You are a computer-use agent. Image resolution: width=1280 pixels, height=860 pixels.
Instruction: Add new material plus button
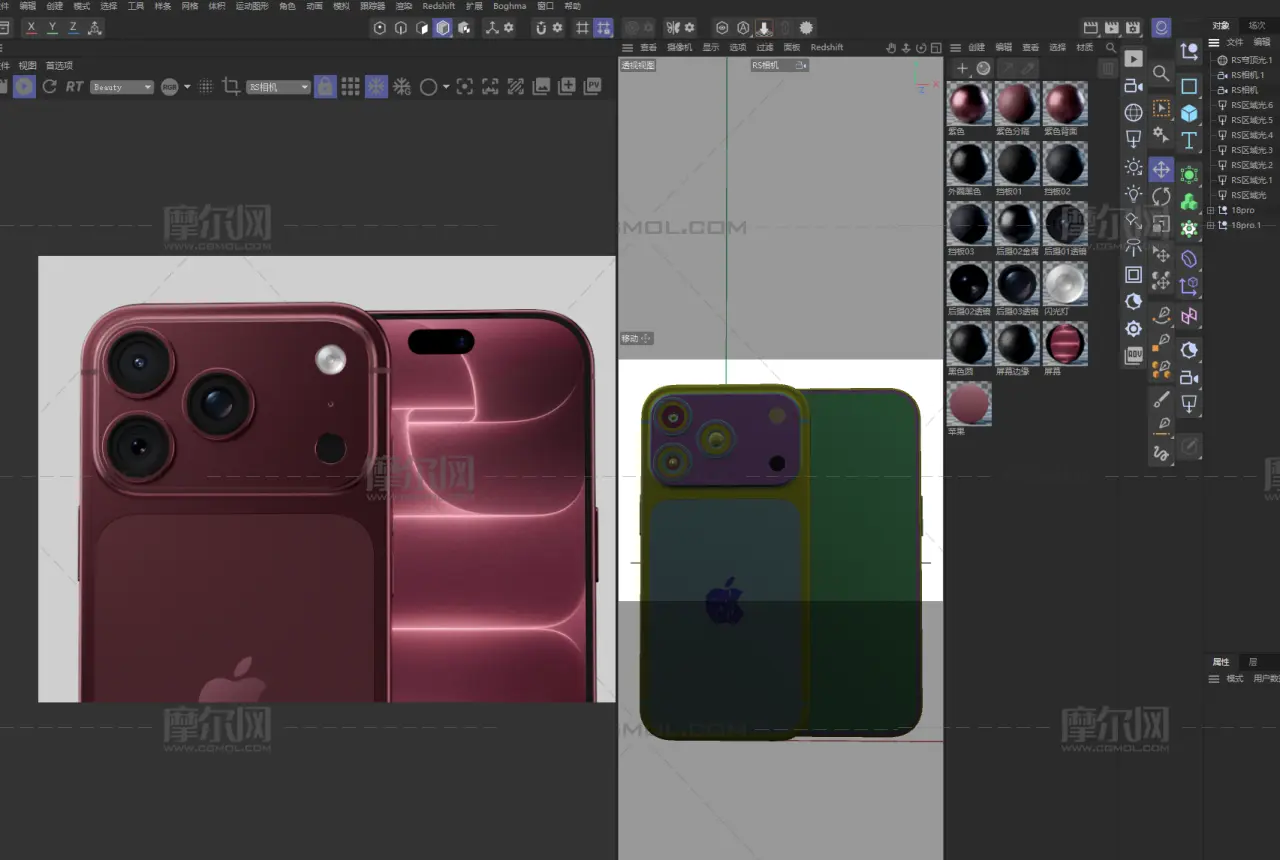pyautogui.click(x=962, y=68)
